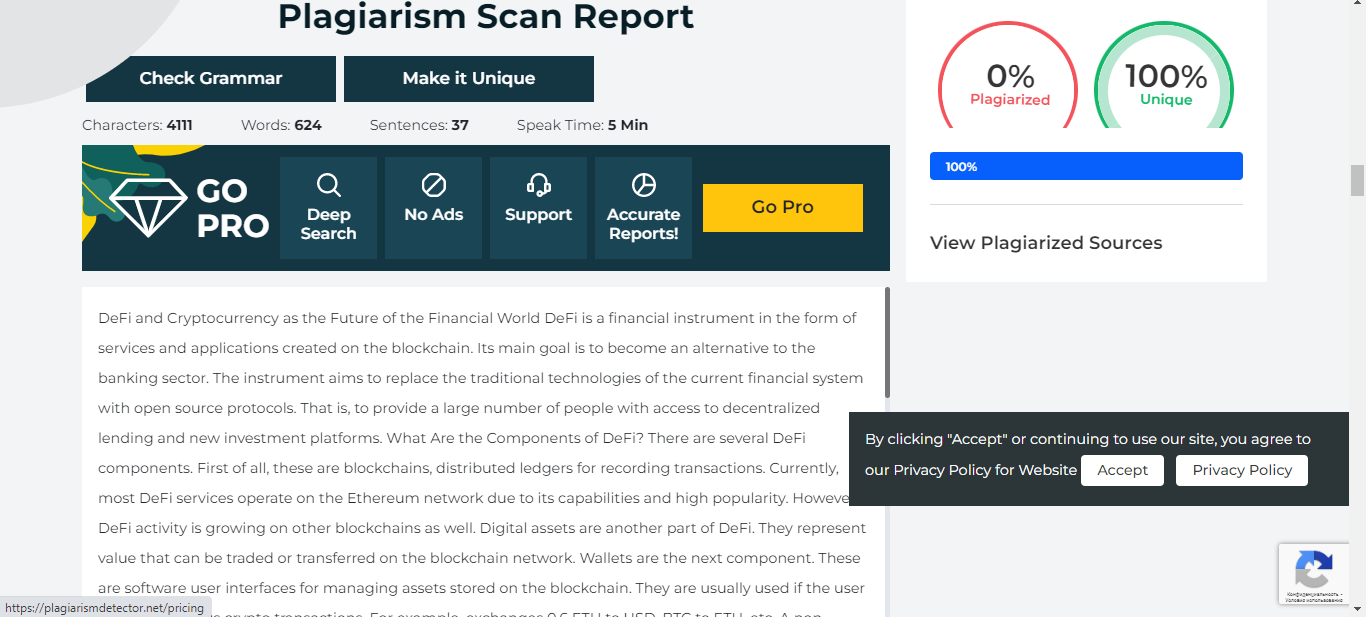Click the Plagiarism Scan Report heading
The image size is (1366, 617).
click(486, 17)
